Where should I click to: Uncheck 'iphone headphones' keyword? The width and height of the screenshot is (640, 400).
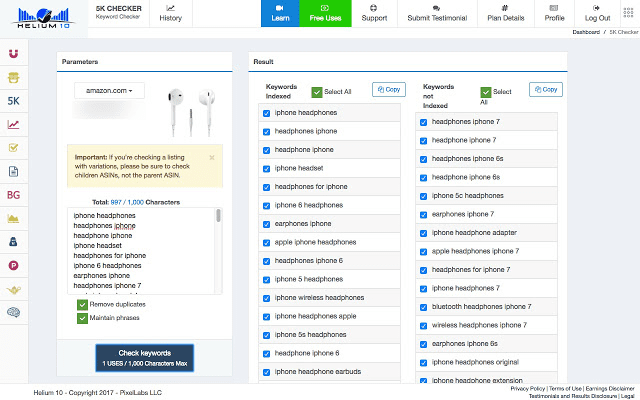(267, 113)
